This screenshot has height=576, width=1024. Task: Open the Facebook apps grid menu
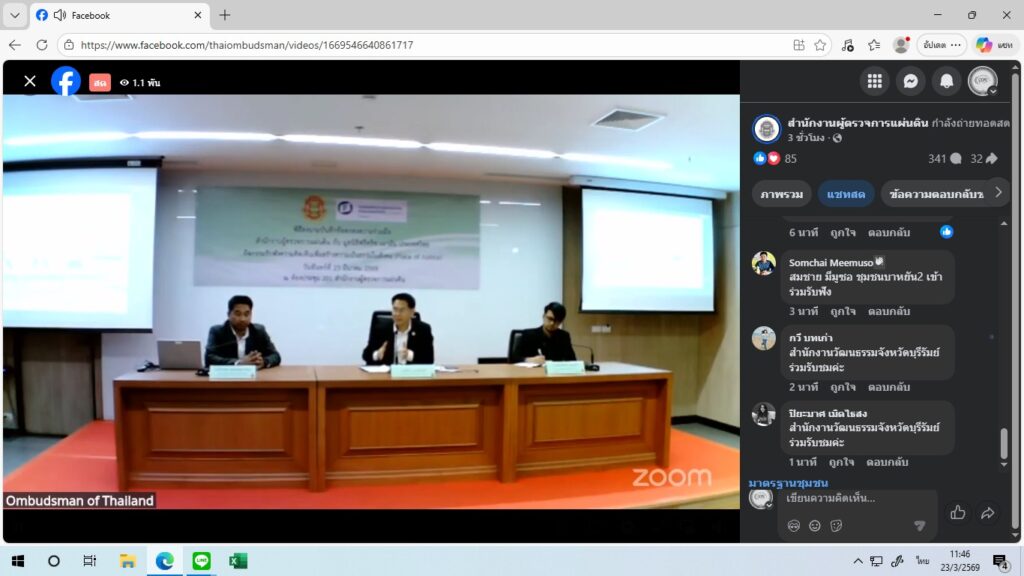(875, 81)
